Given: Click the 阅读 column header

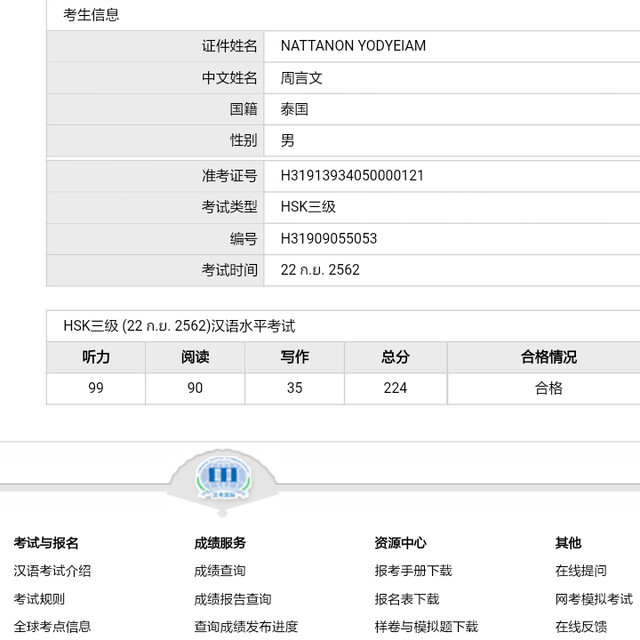Looking at the screenshot, I should point(195,357).
